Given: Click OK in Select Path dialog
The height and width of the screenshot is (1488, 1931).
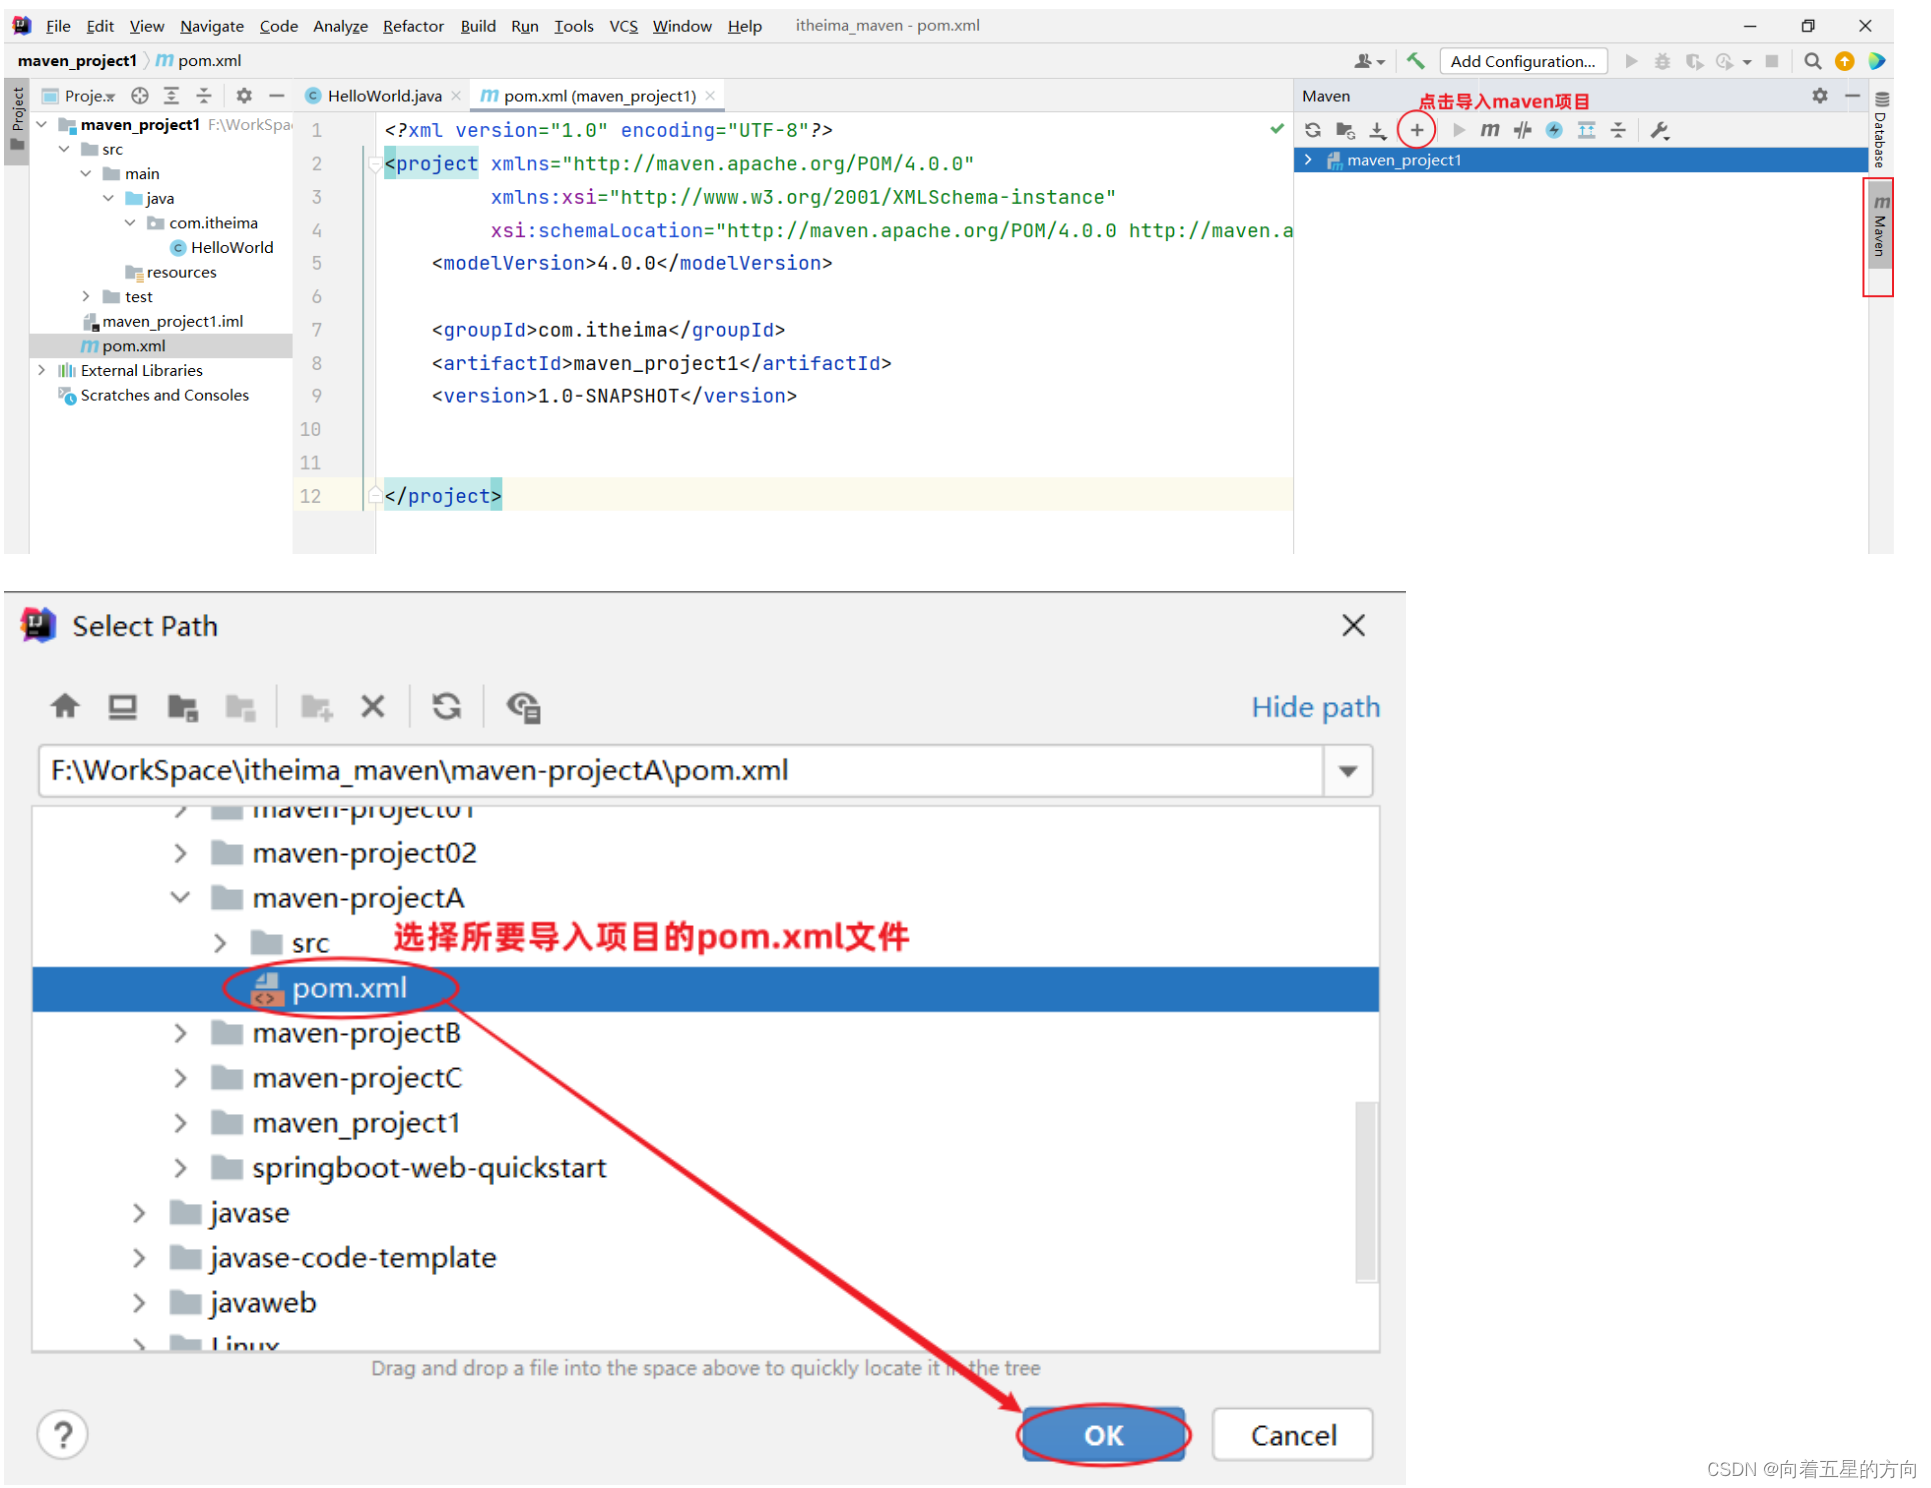Looking at the screenshot, I should coord(1104,1436).
